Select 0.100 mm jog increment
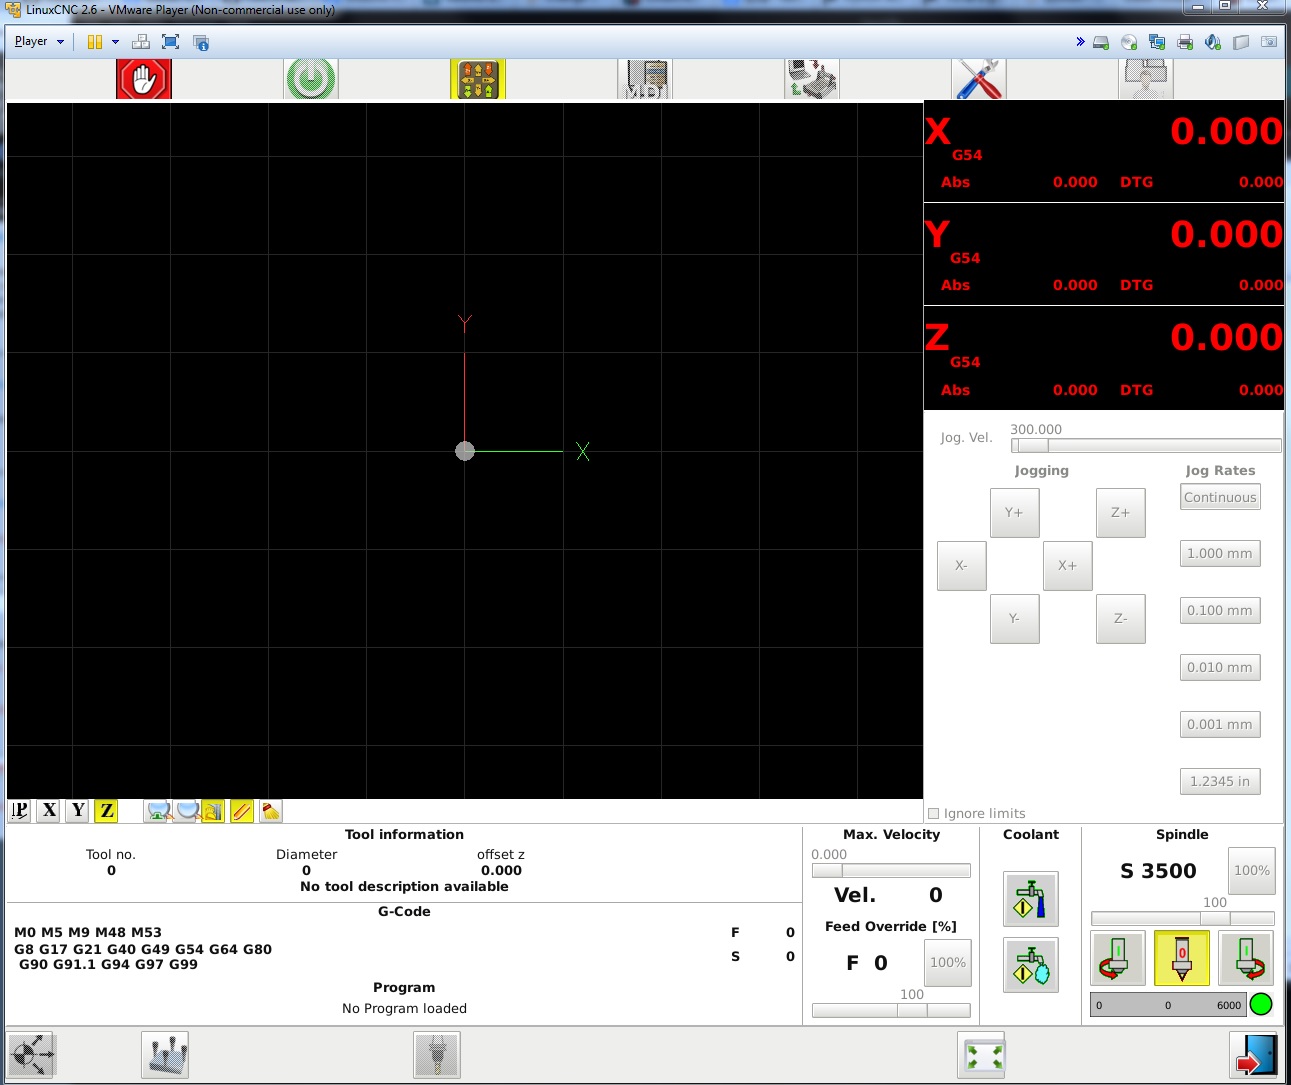Screen dimensions: 1291x1085 click(1220, 611)
